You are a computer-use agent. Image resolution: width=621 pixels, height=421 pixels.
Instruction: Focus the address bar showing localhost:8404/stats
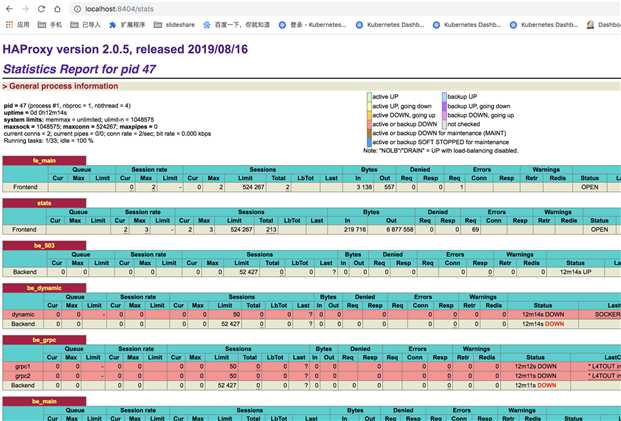point(345,9)
